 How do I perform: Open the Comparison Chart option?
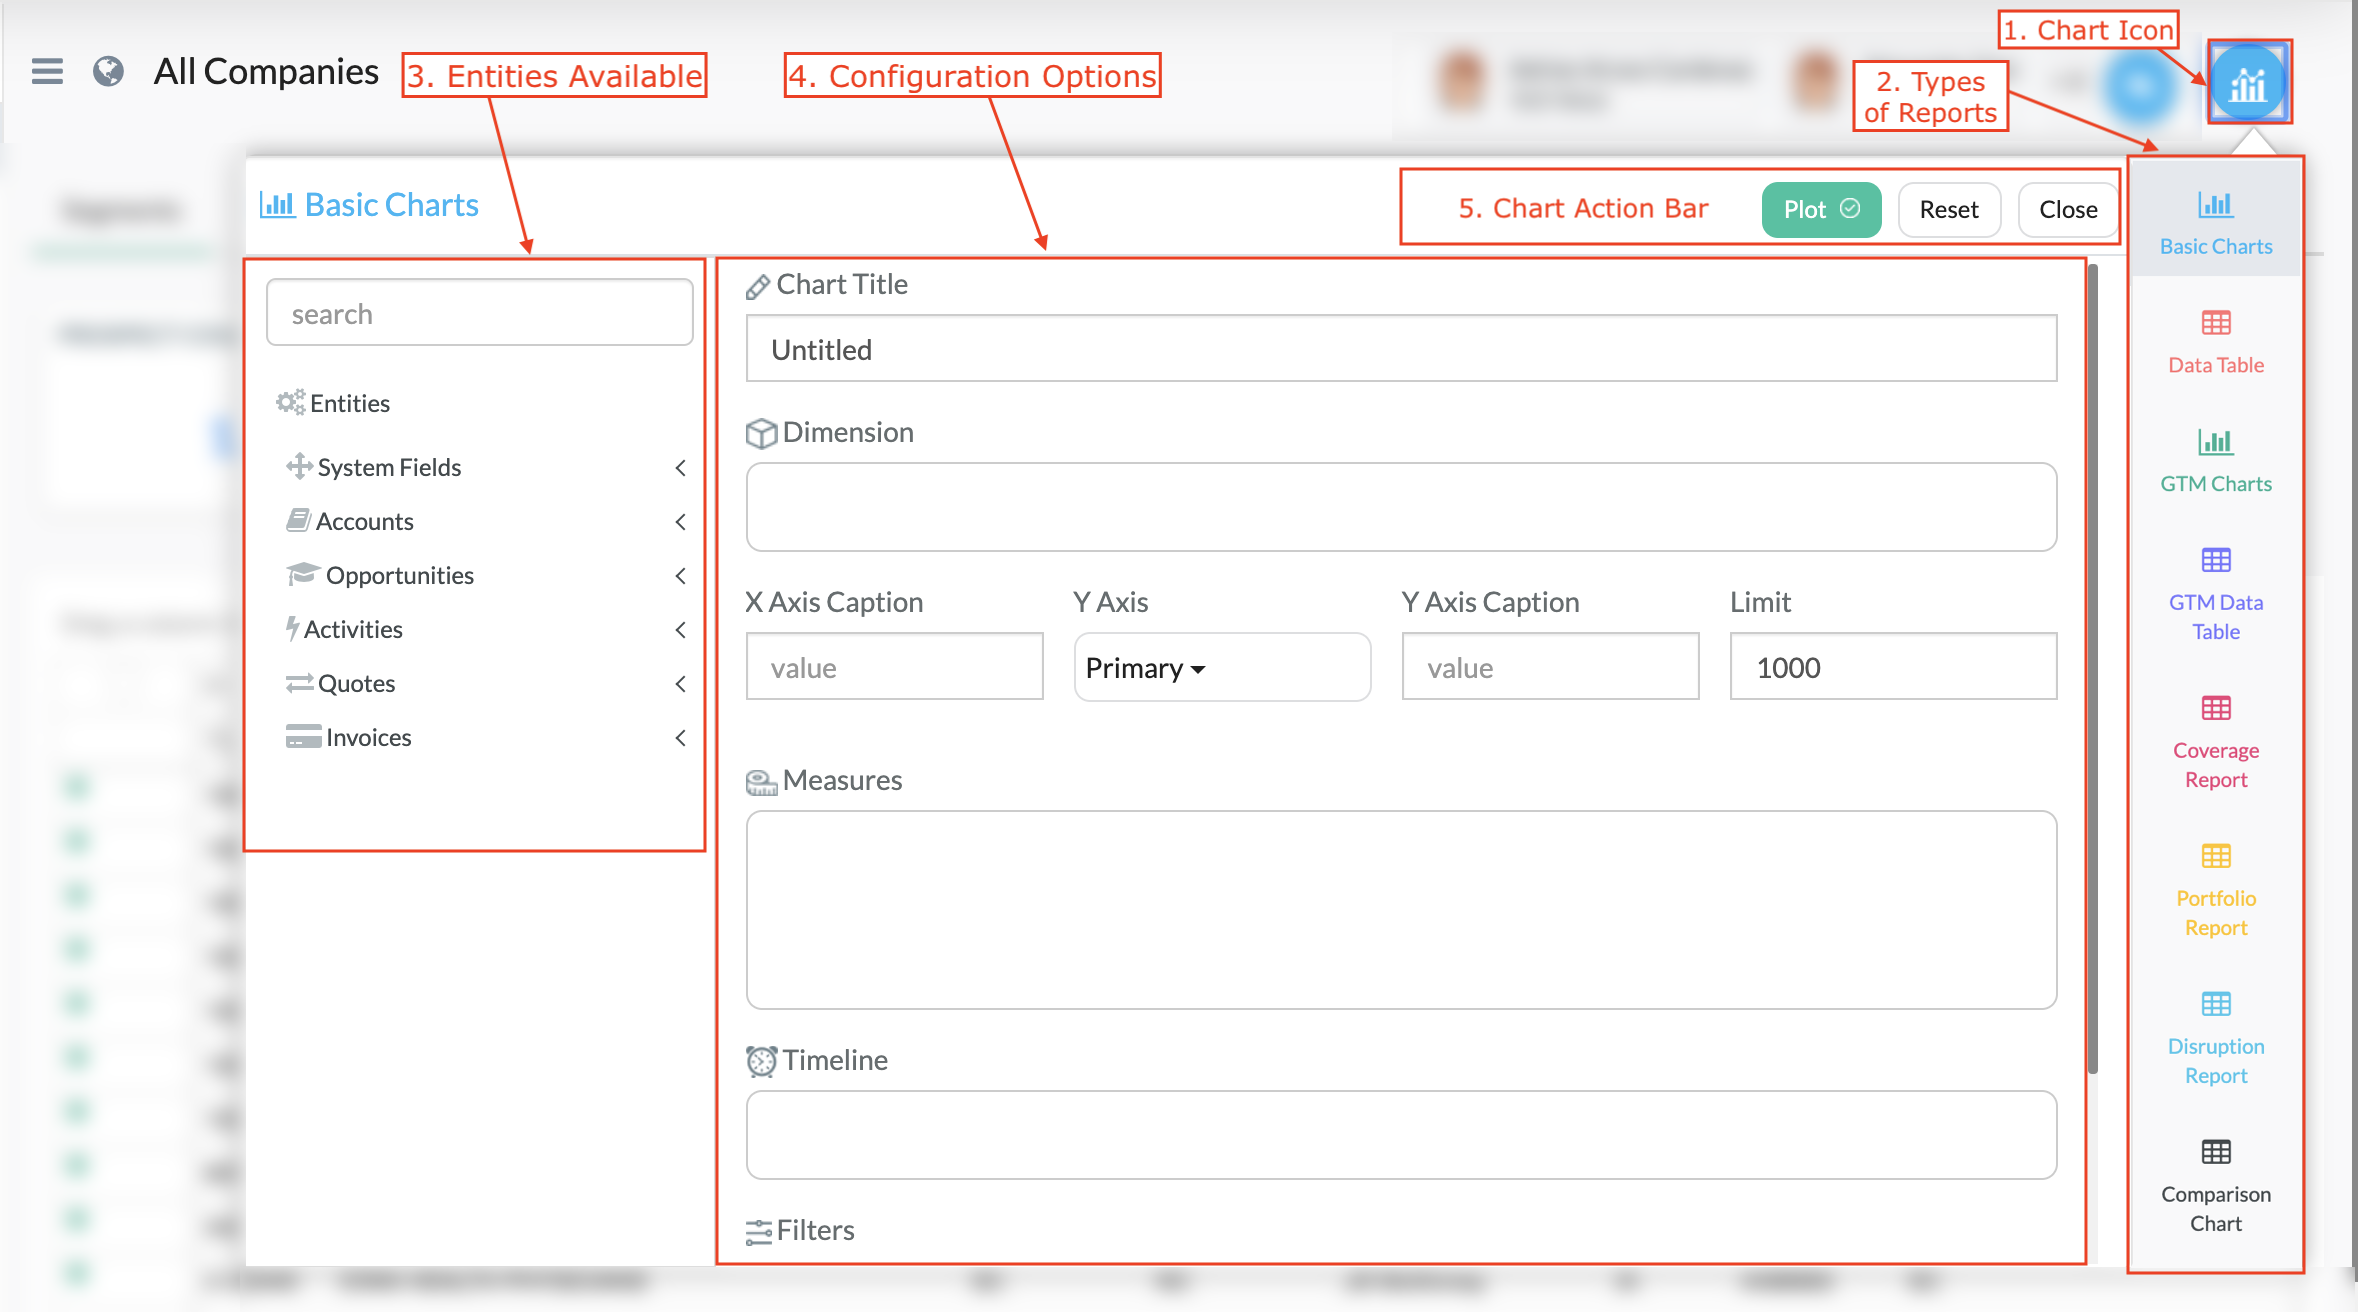pyautogui.click(x=2215, y=1186)
